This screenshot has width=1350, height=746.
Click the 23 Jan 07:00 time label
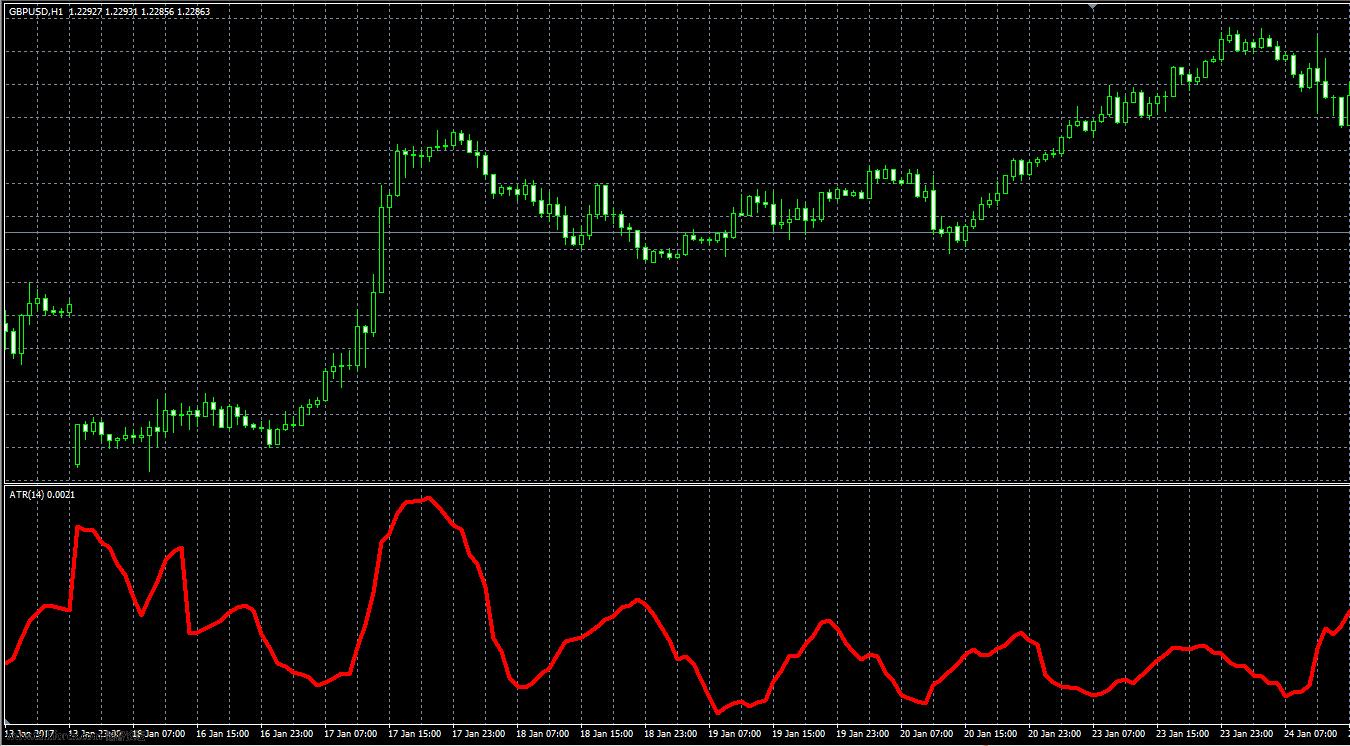[x=1120, y=734]
